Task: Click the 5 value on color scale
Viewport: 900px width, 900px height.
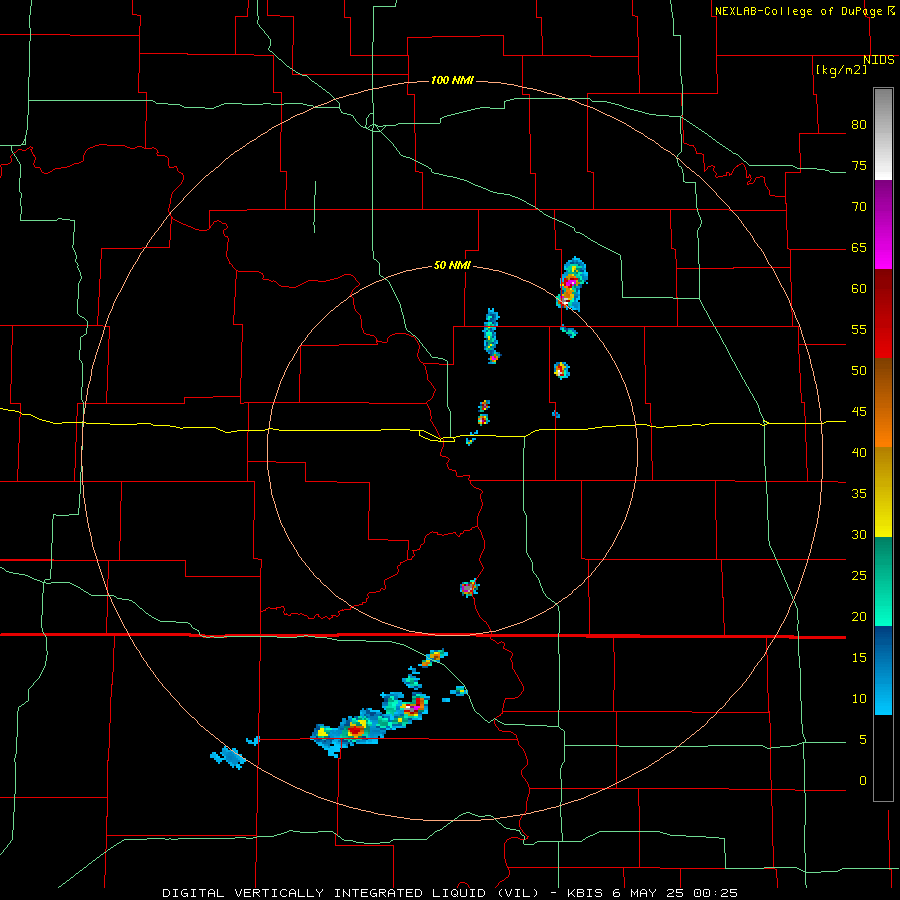Action: [863, 739]
